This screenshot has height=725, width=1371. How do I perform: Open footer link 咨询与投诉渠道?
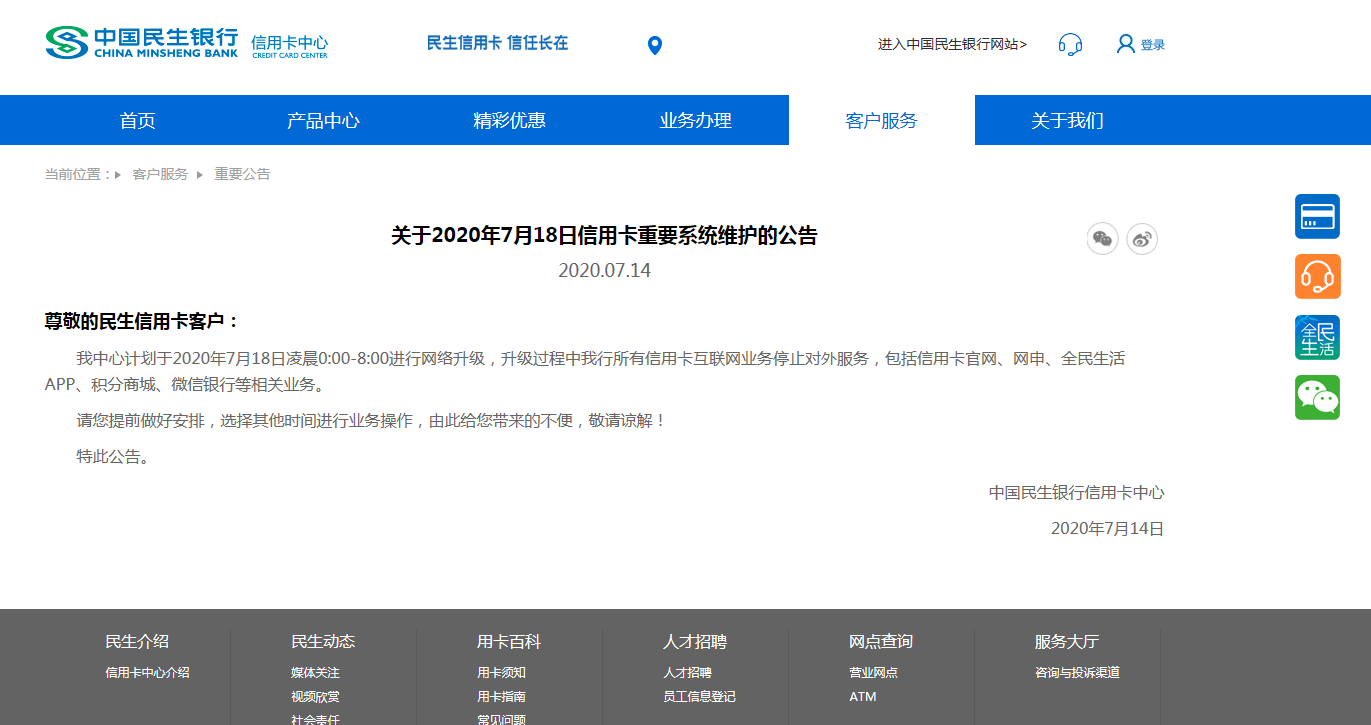(x=1077, y=673)
